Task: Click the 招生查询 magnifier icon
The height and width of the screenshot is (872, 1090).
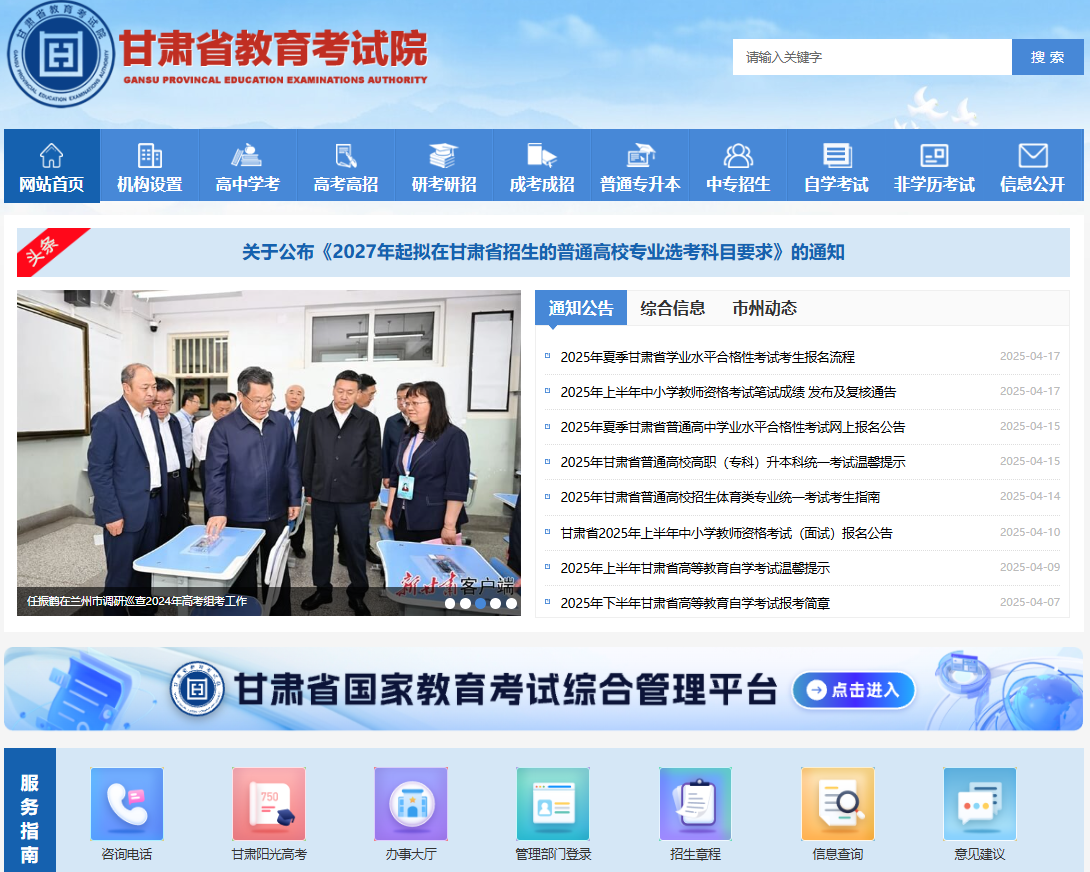Action: [x=695, y=804]
